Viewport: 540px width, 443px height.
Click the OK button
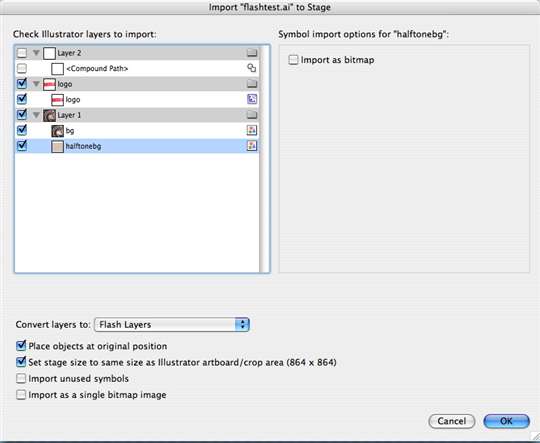506,421
